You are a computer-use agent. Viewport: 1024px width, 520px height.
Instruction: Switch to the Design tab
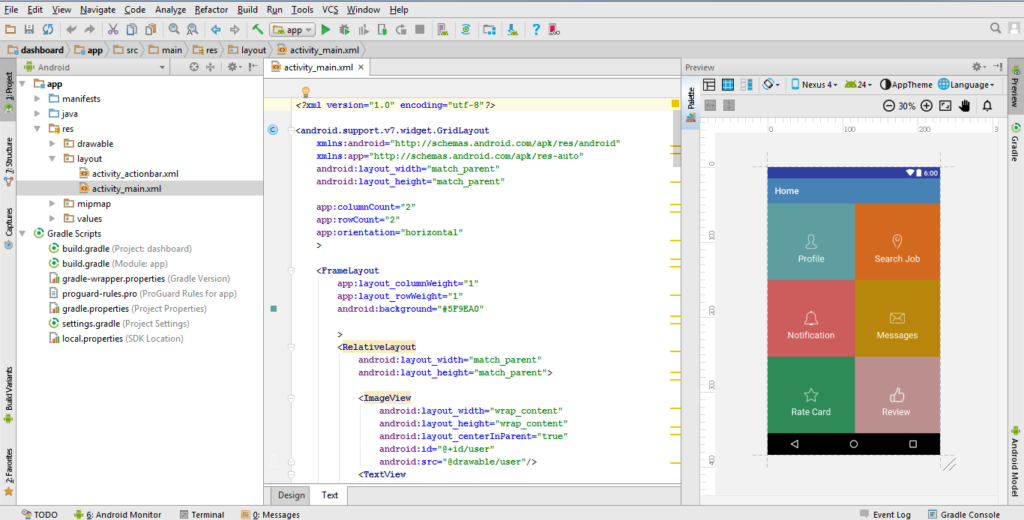pyautogui.click(x=291, y=495)
